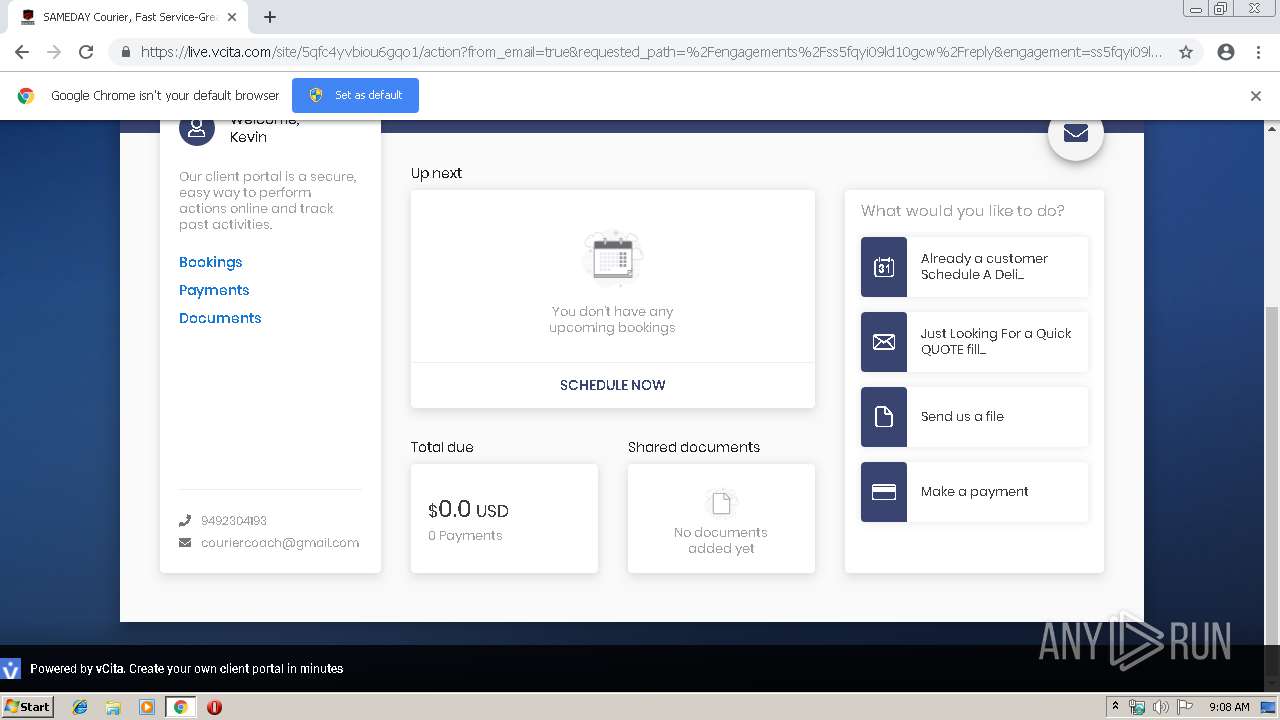
Task: Click the calendar icon beside Already a customer
Action: point(884,267)
